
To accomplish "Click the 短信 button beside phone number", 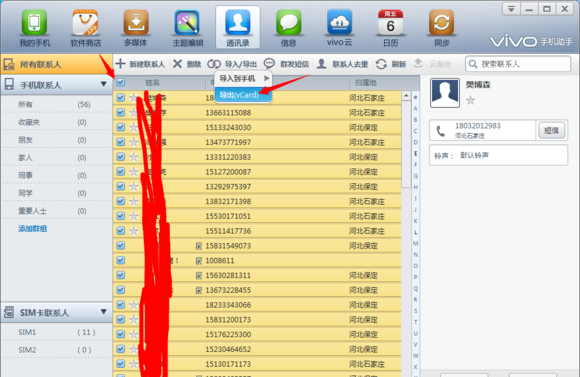I will [x=551, y=130].
